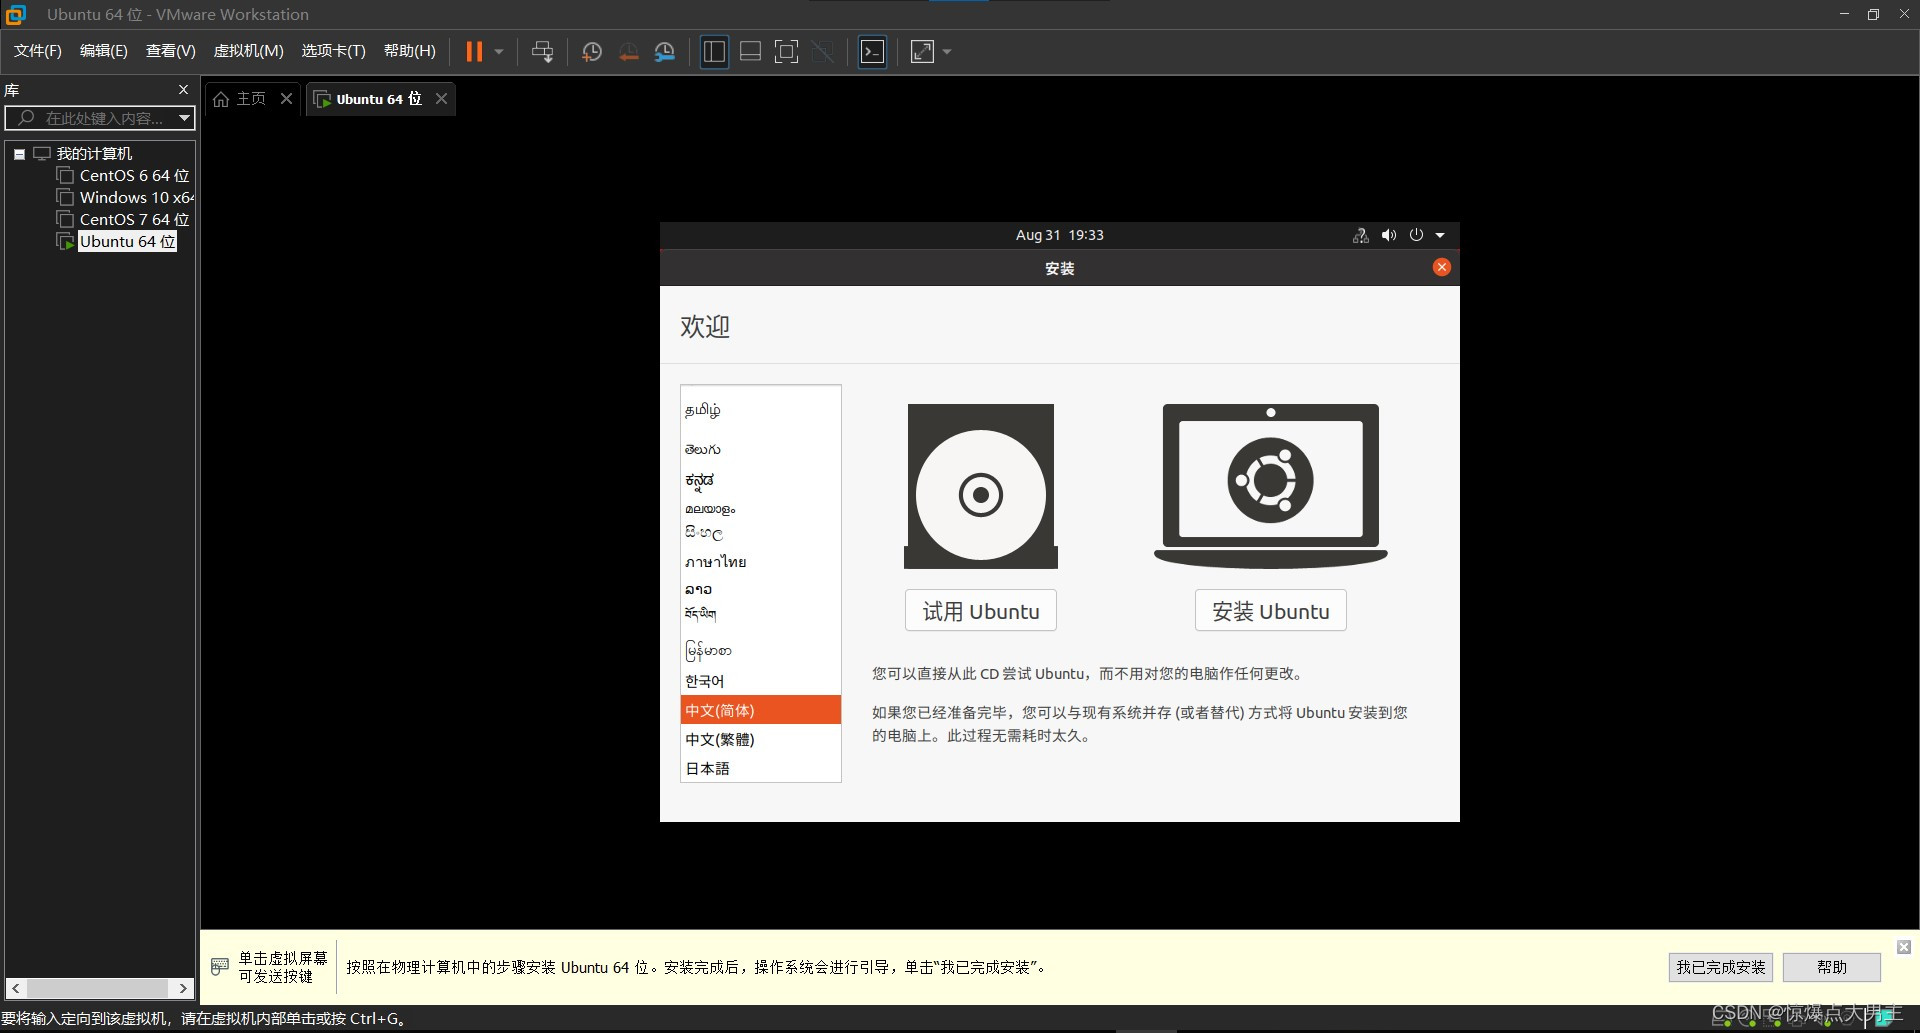Collapse the 我的计算机 tree node
Screen dimensions: 1920x1033
(19, 154)
